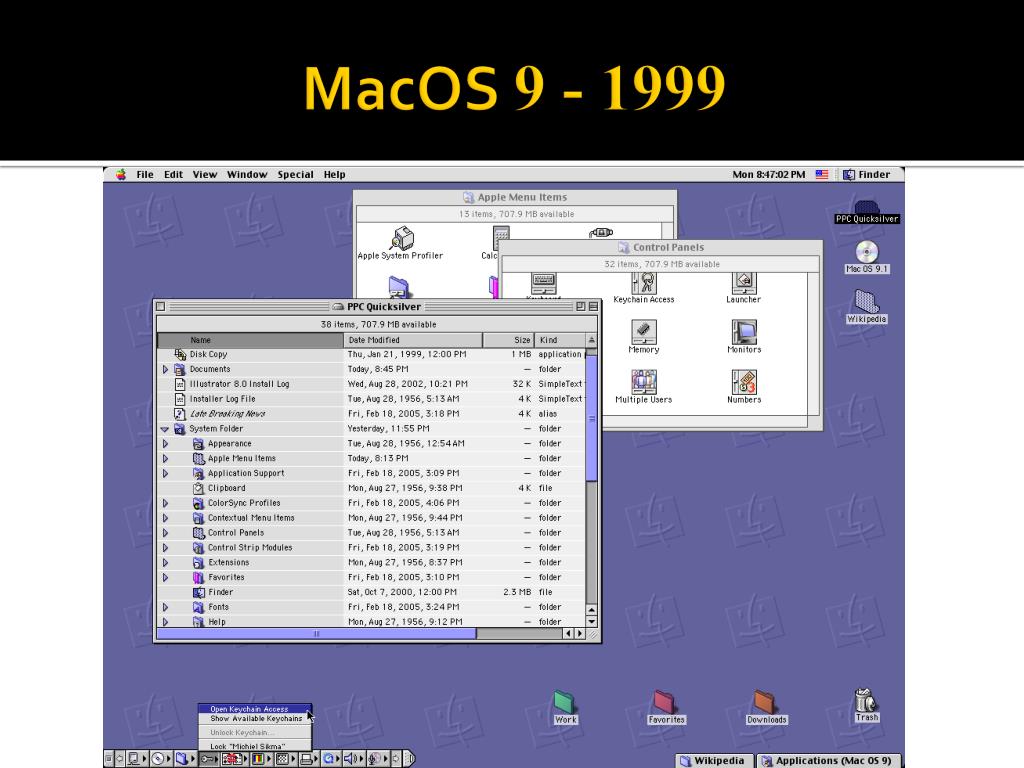Expand the Fonts folder triangle
The height and width of the screenshot is (768, 1024).
tap(165, 607)
